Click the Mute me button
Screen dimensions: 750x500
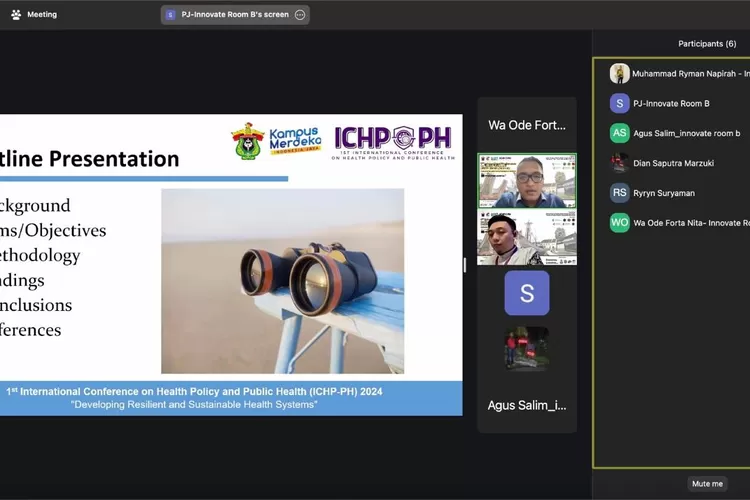coord(707,483)
